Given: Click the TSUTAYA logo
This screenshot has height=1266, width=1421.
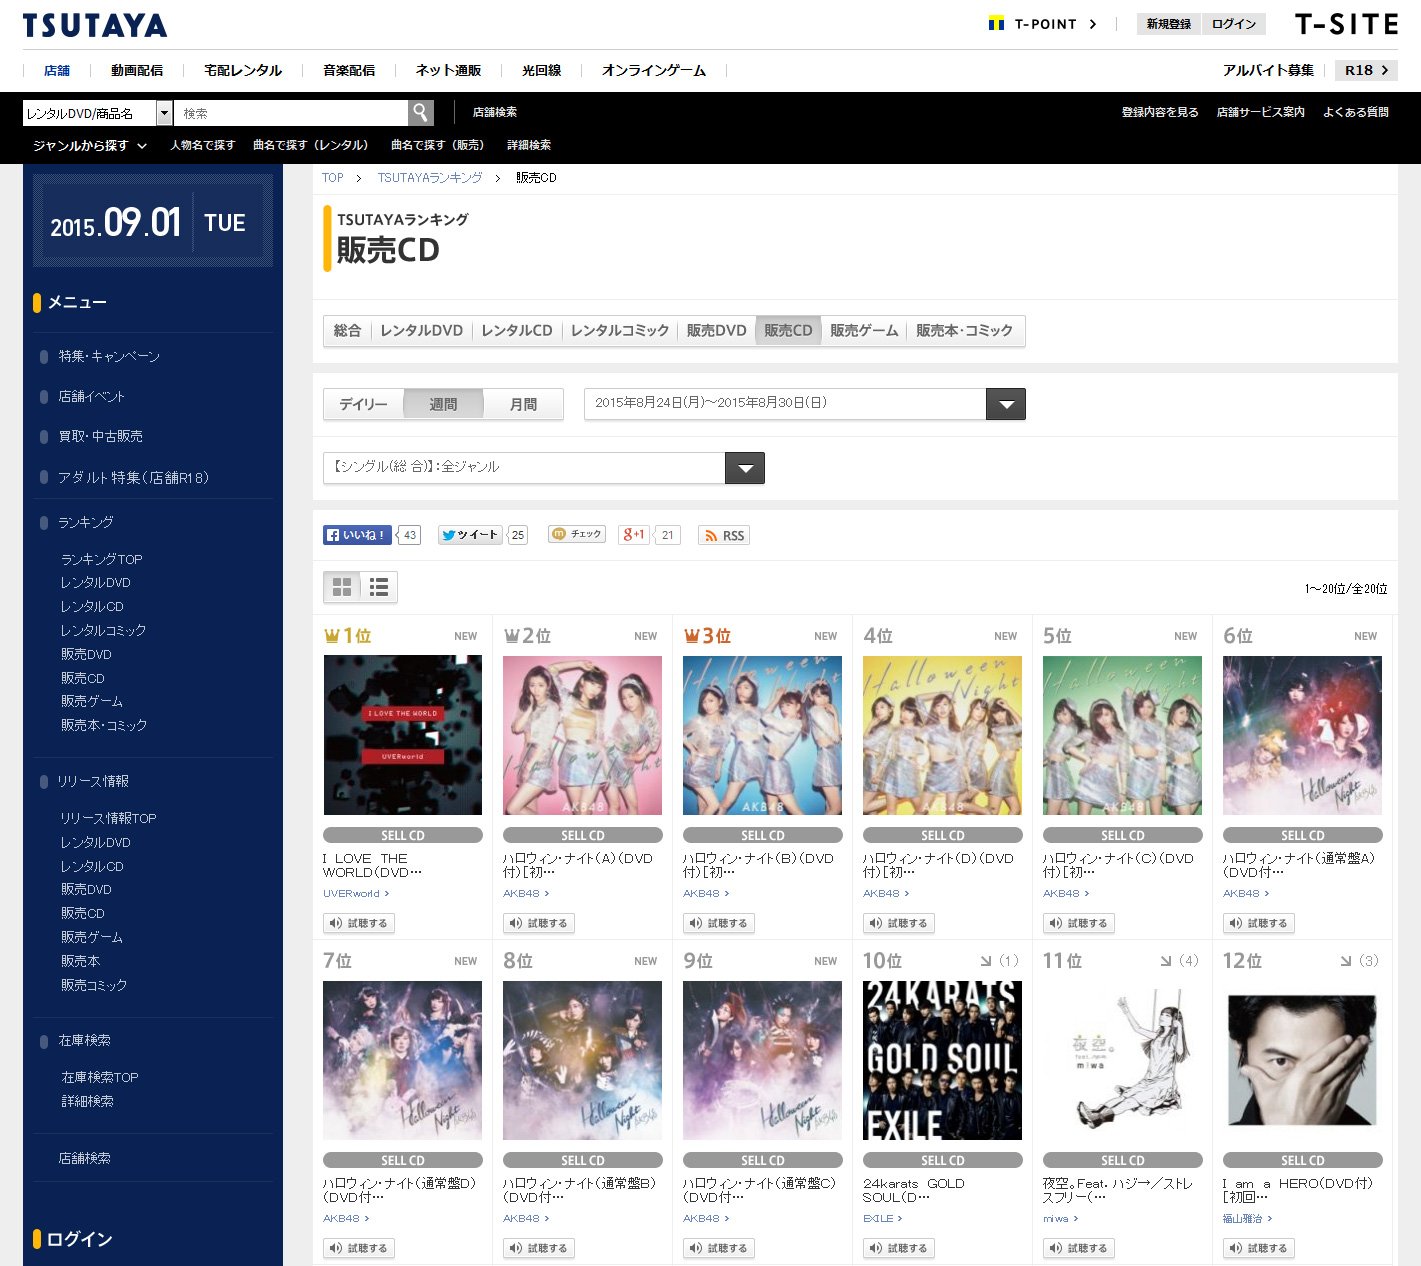Looking at the screenshot, I should click(x=95, y=25).
